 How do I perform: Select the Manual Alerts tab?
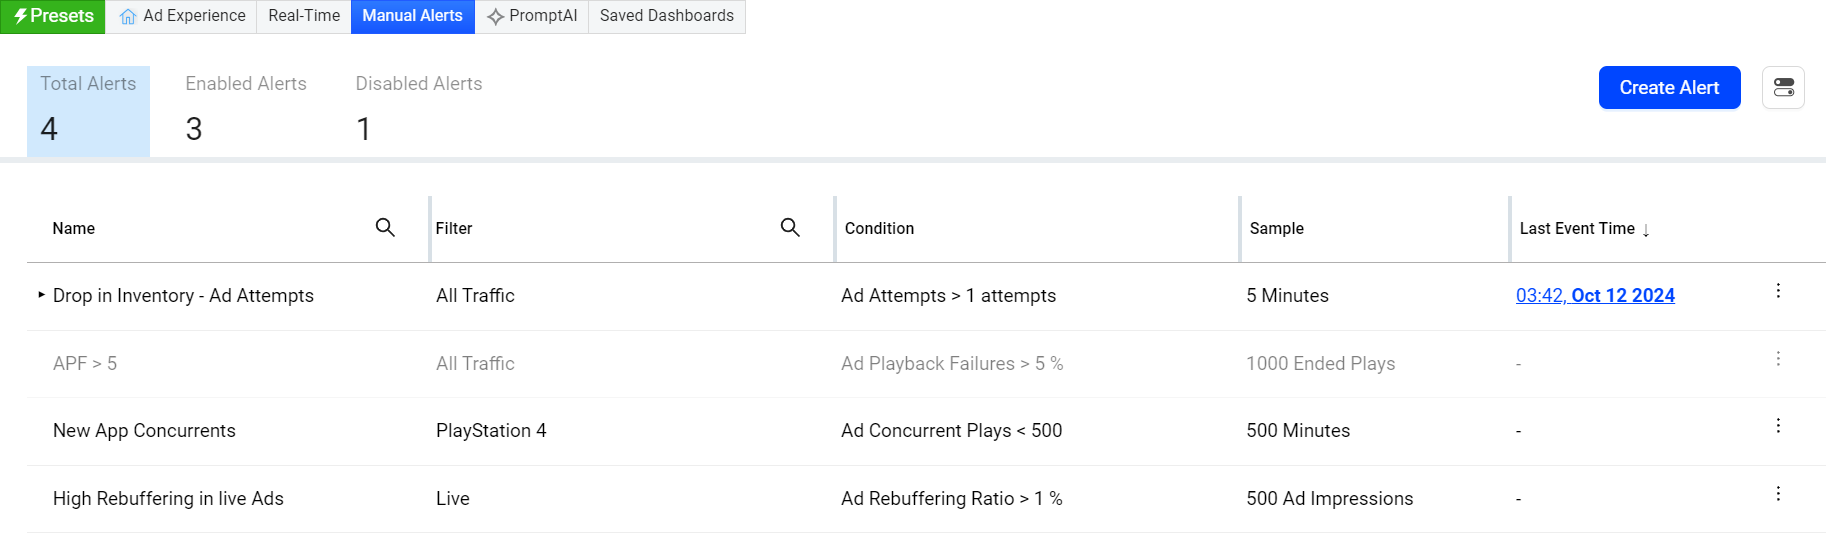412,16
